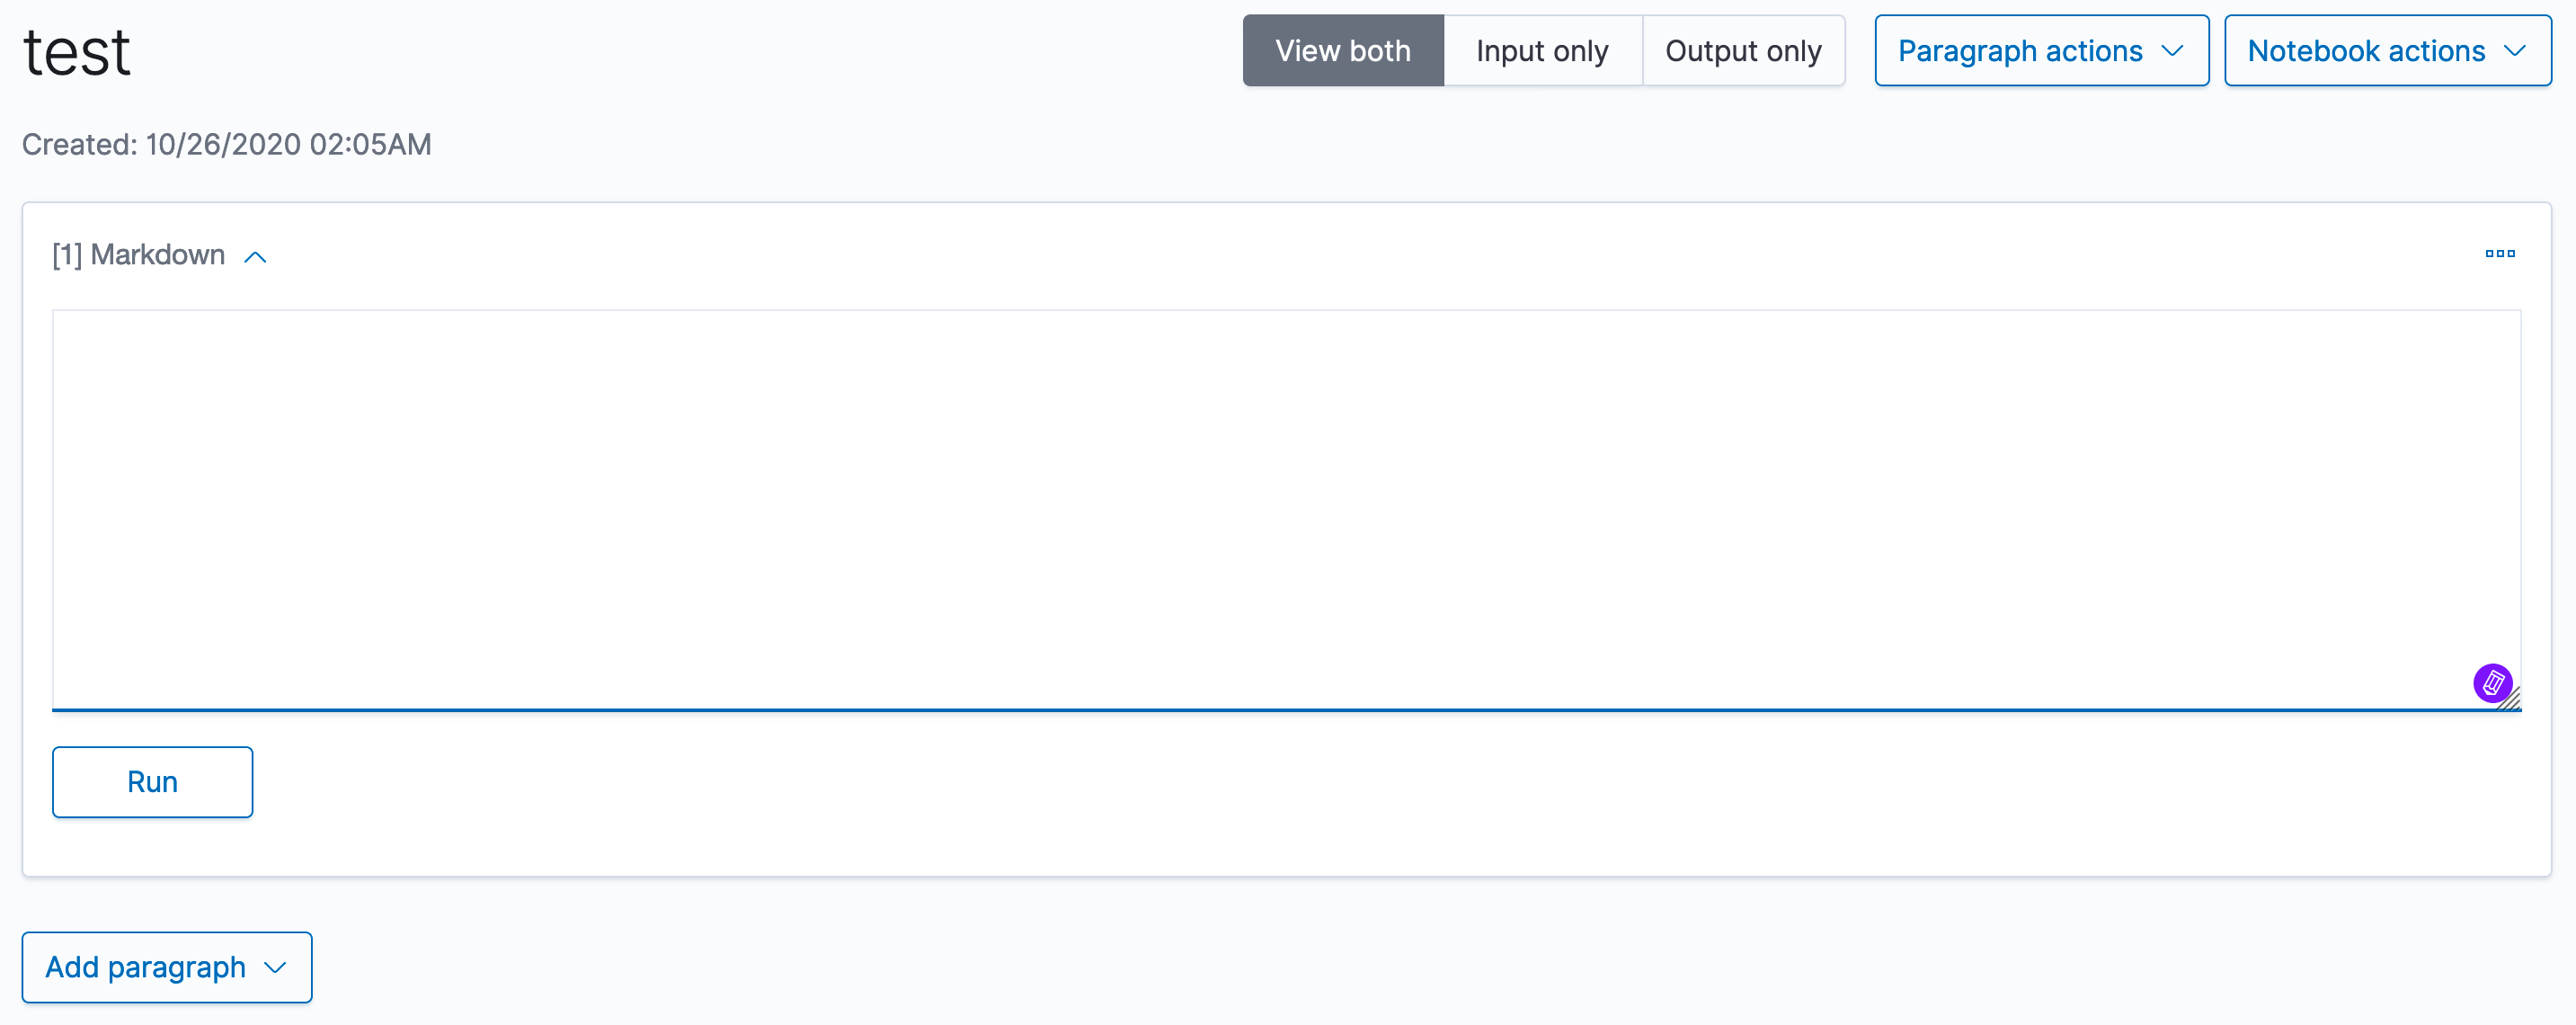
Task: Open the Add paragraph dropdown
Action: 167,967
